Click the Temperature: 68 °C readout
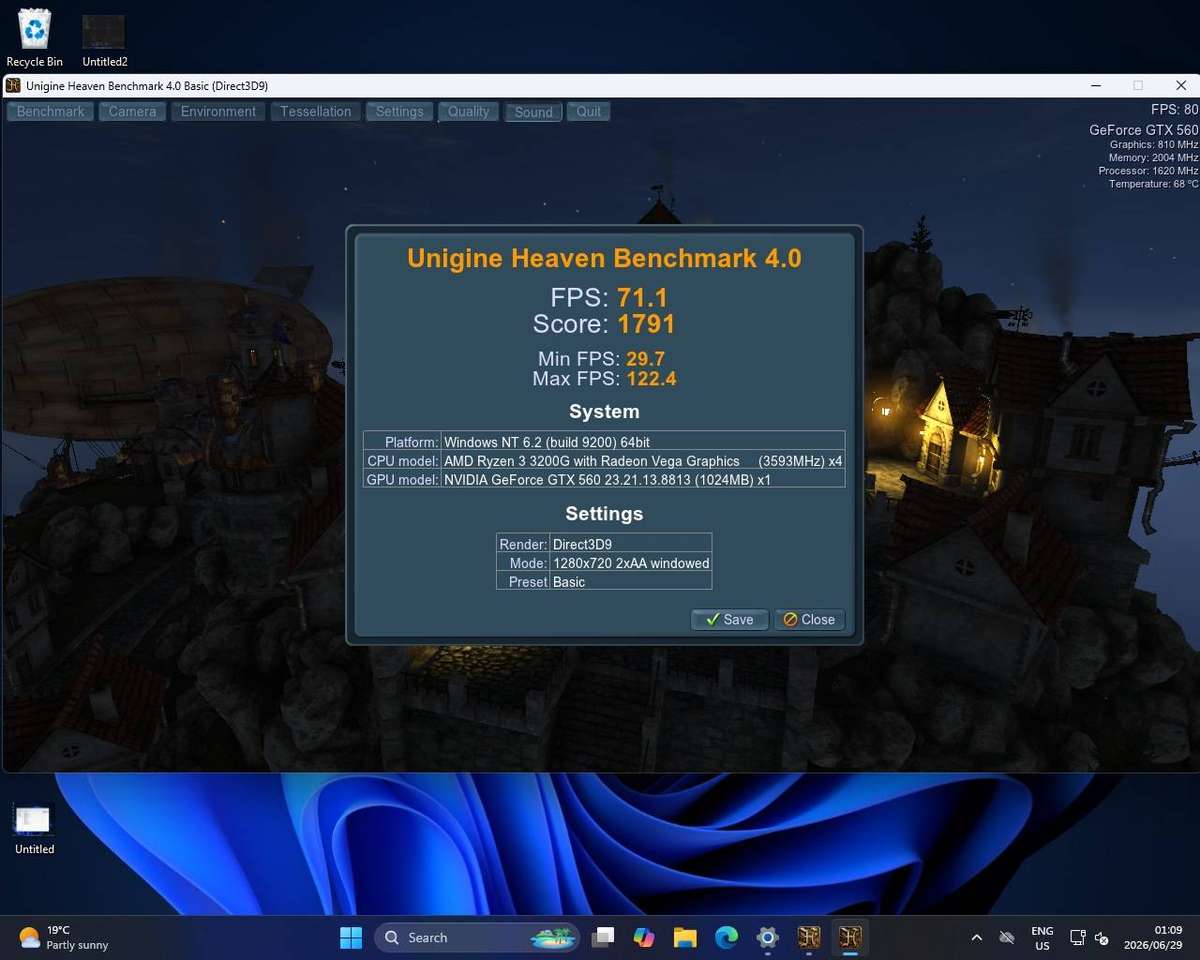1200x960 pixels. 1153,184
